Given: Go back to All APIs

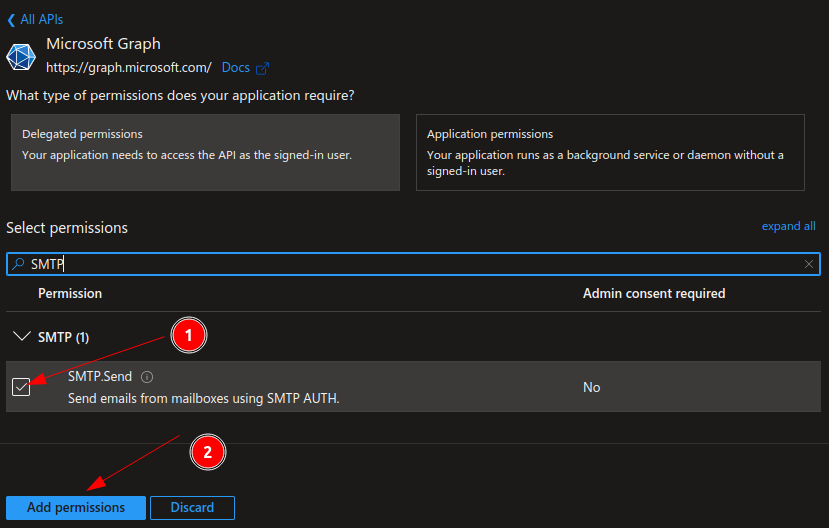Looking at the screenshot, I should 35,20.
